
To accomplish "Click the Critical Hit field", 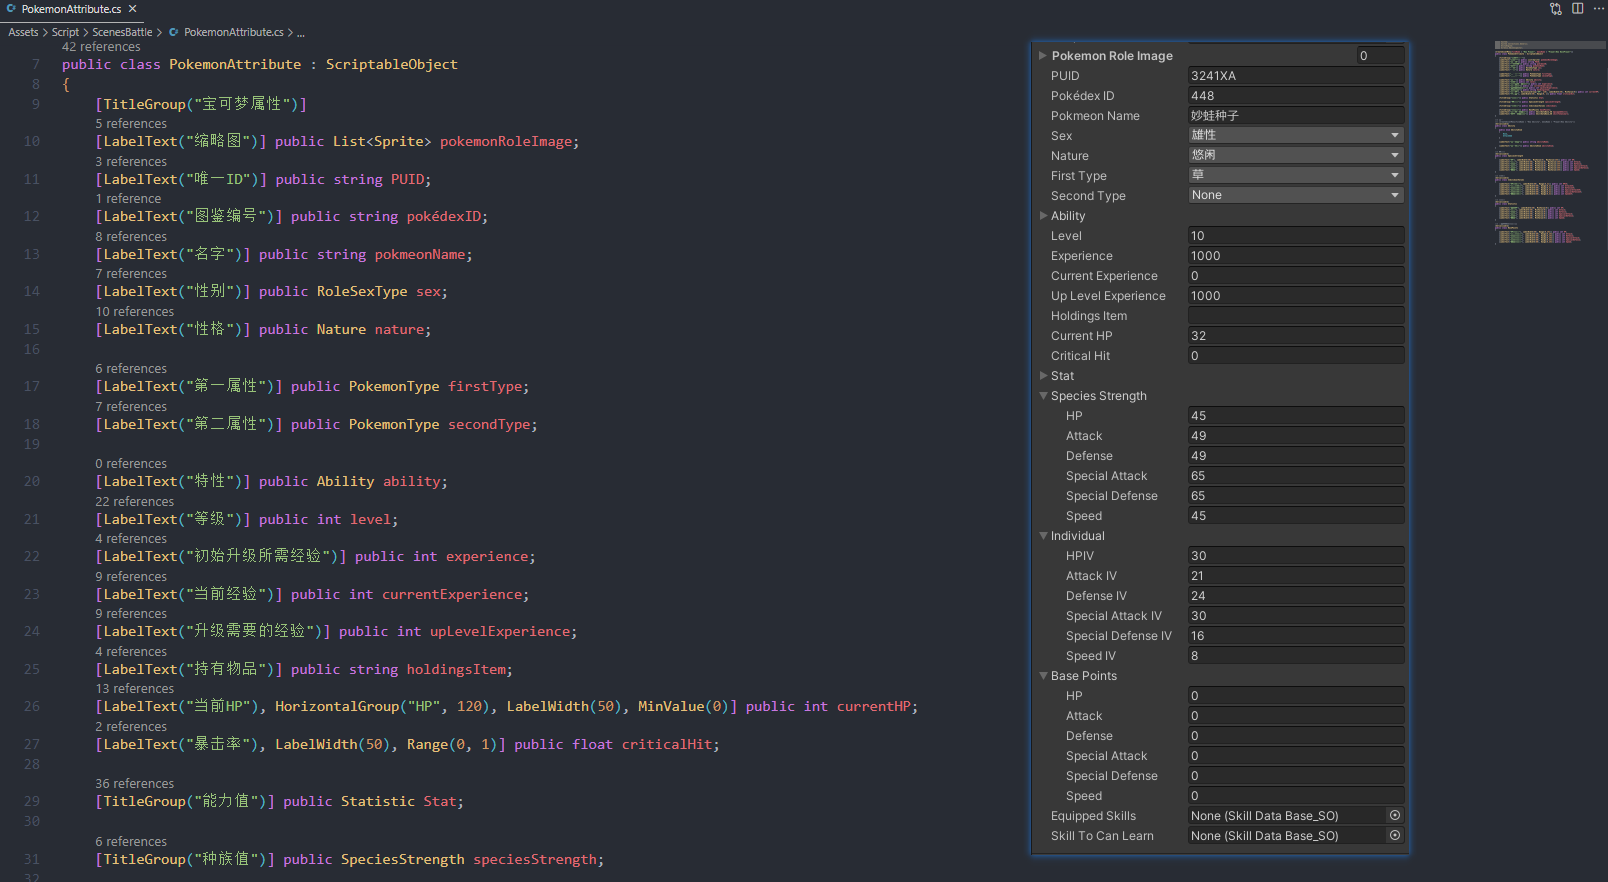I will click(x=1295, y=356).
